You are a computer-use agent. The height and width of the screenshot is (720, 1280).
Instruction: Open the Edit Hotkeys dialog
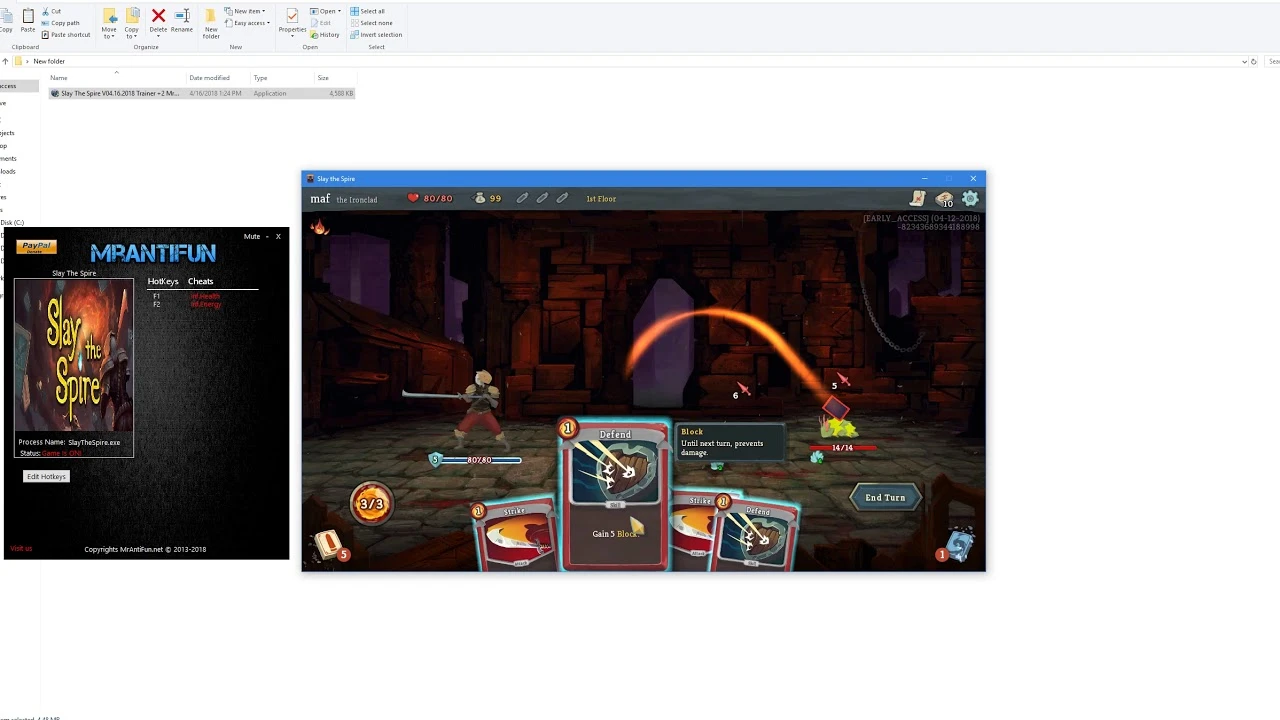[x=46, y=476]
